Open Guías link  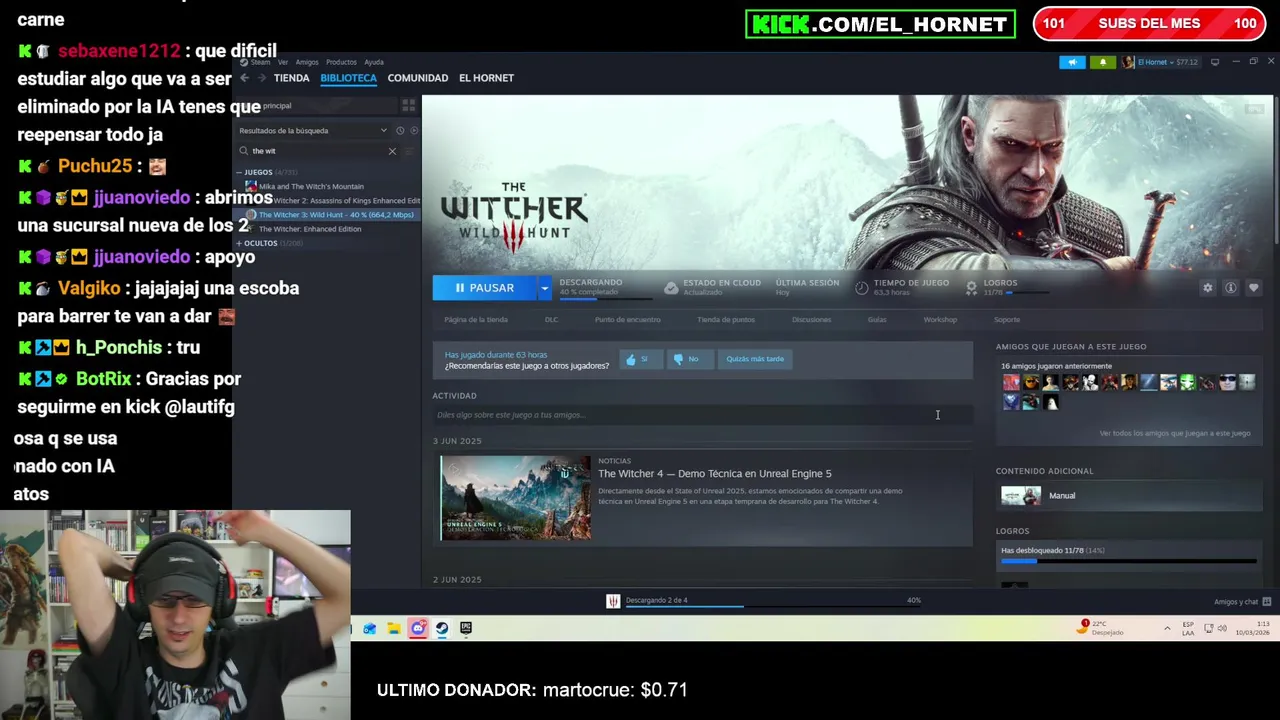[x=877, y=320]
